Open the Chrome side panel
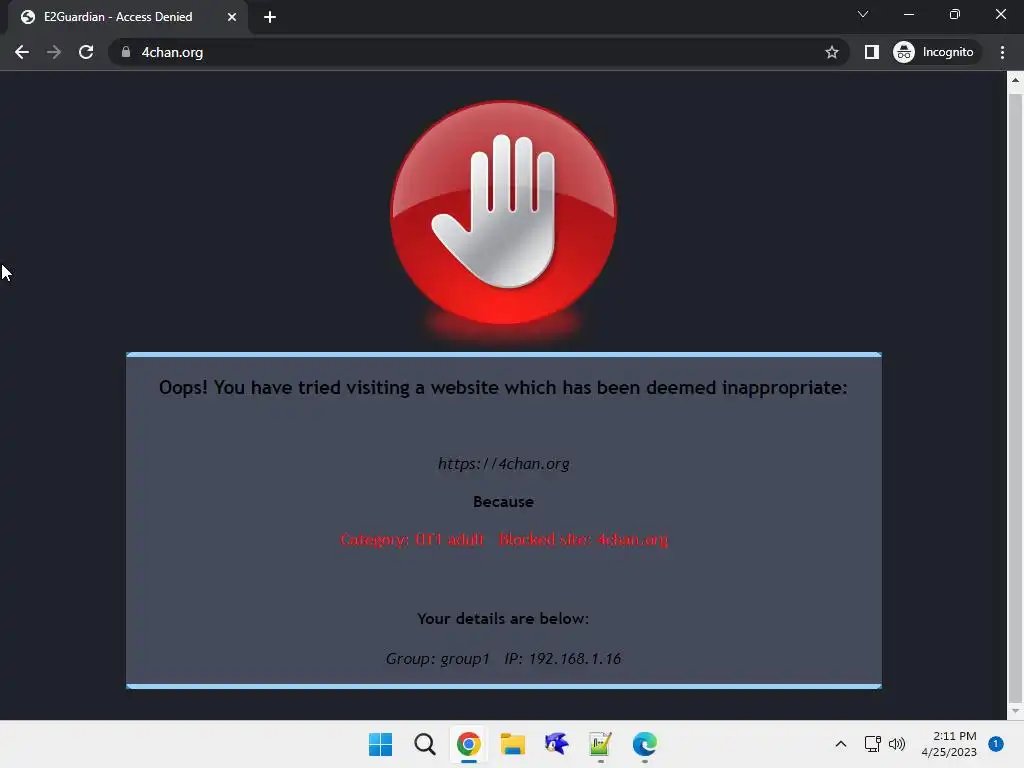 pyautogui.click(x=872, y=52)
